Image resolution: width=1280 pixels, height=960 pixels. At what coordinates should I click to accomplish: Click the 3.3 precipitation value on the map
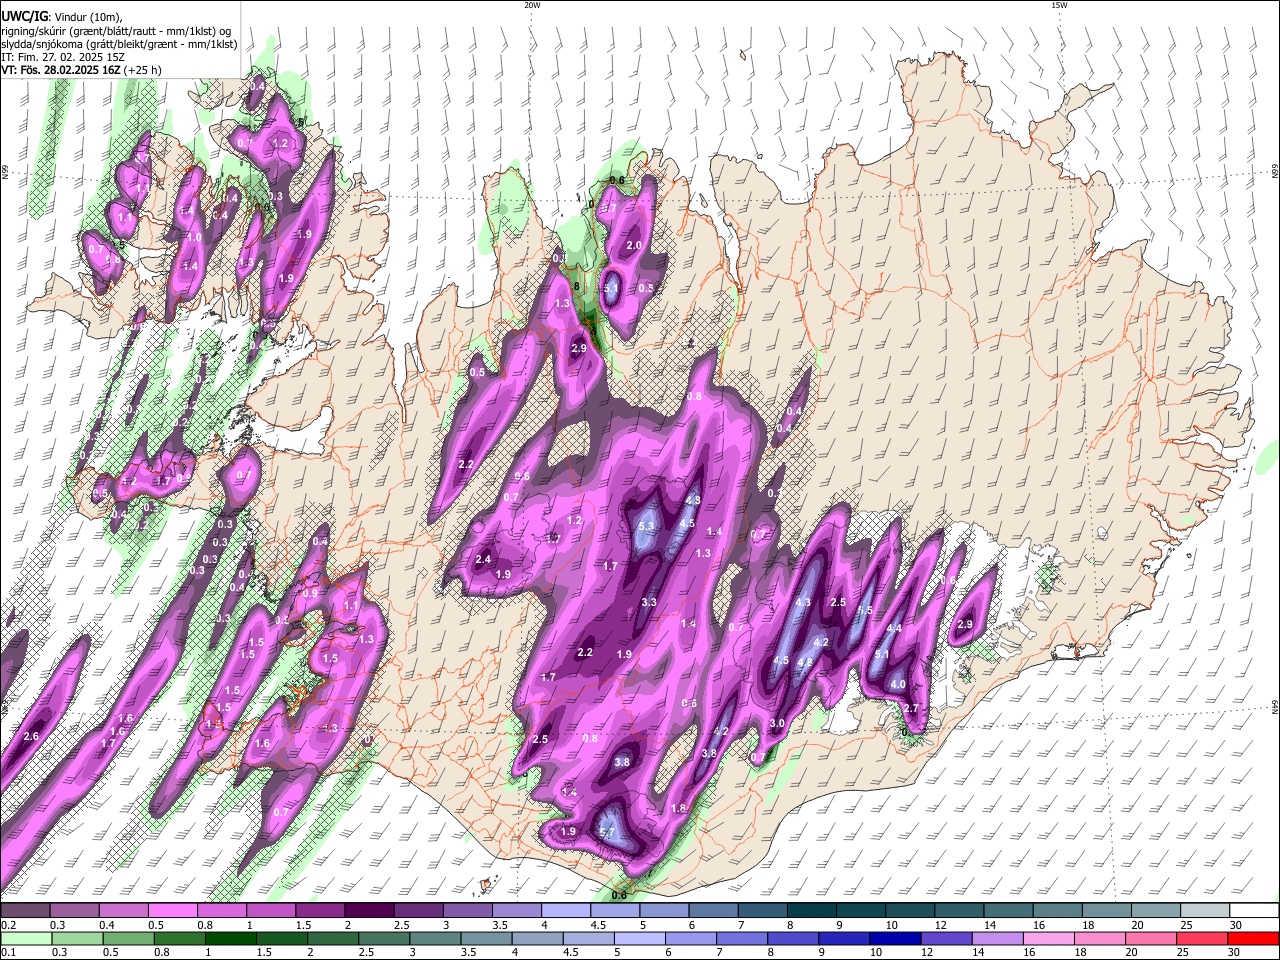[x=649, y=602]
